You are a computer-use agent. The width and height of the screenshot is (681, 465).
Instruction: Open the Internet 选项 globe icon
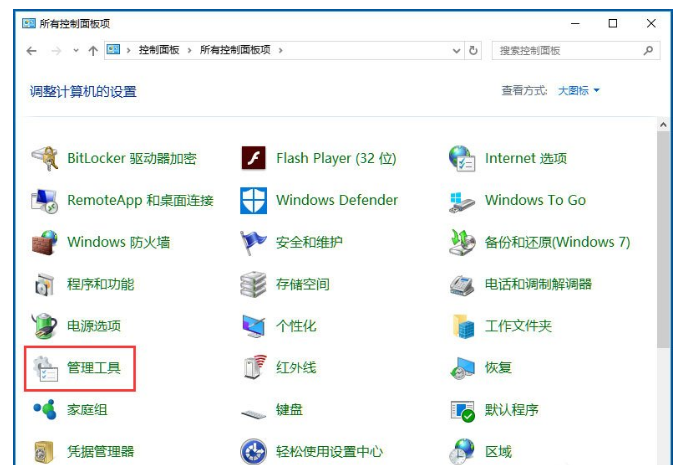[462, 158]
